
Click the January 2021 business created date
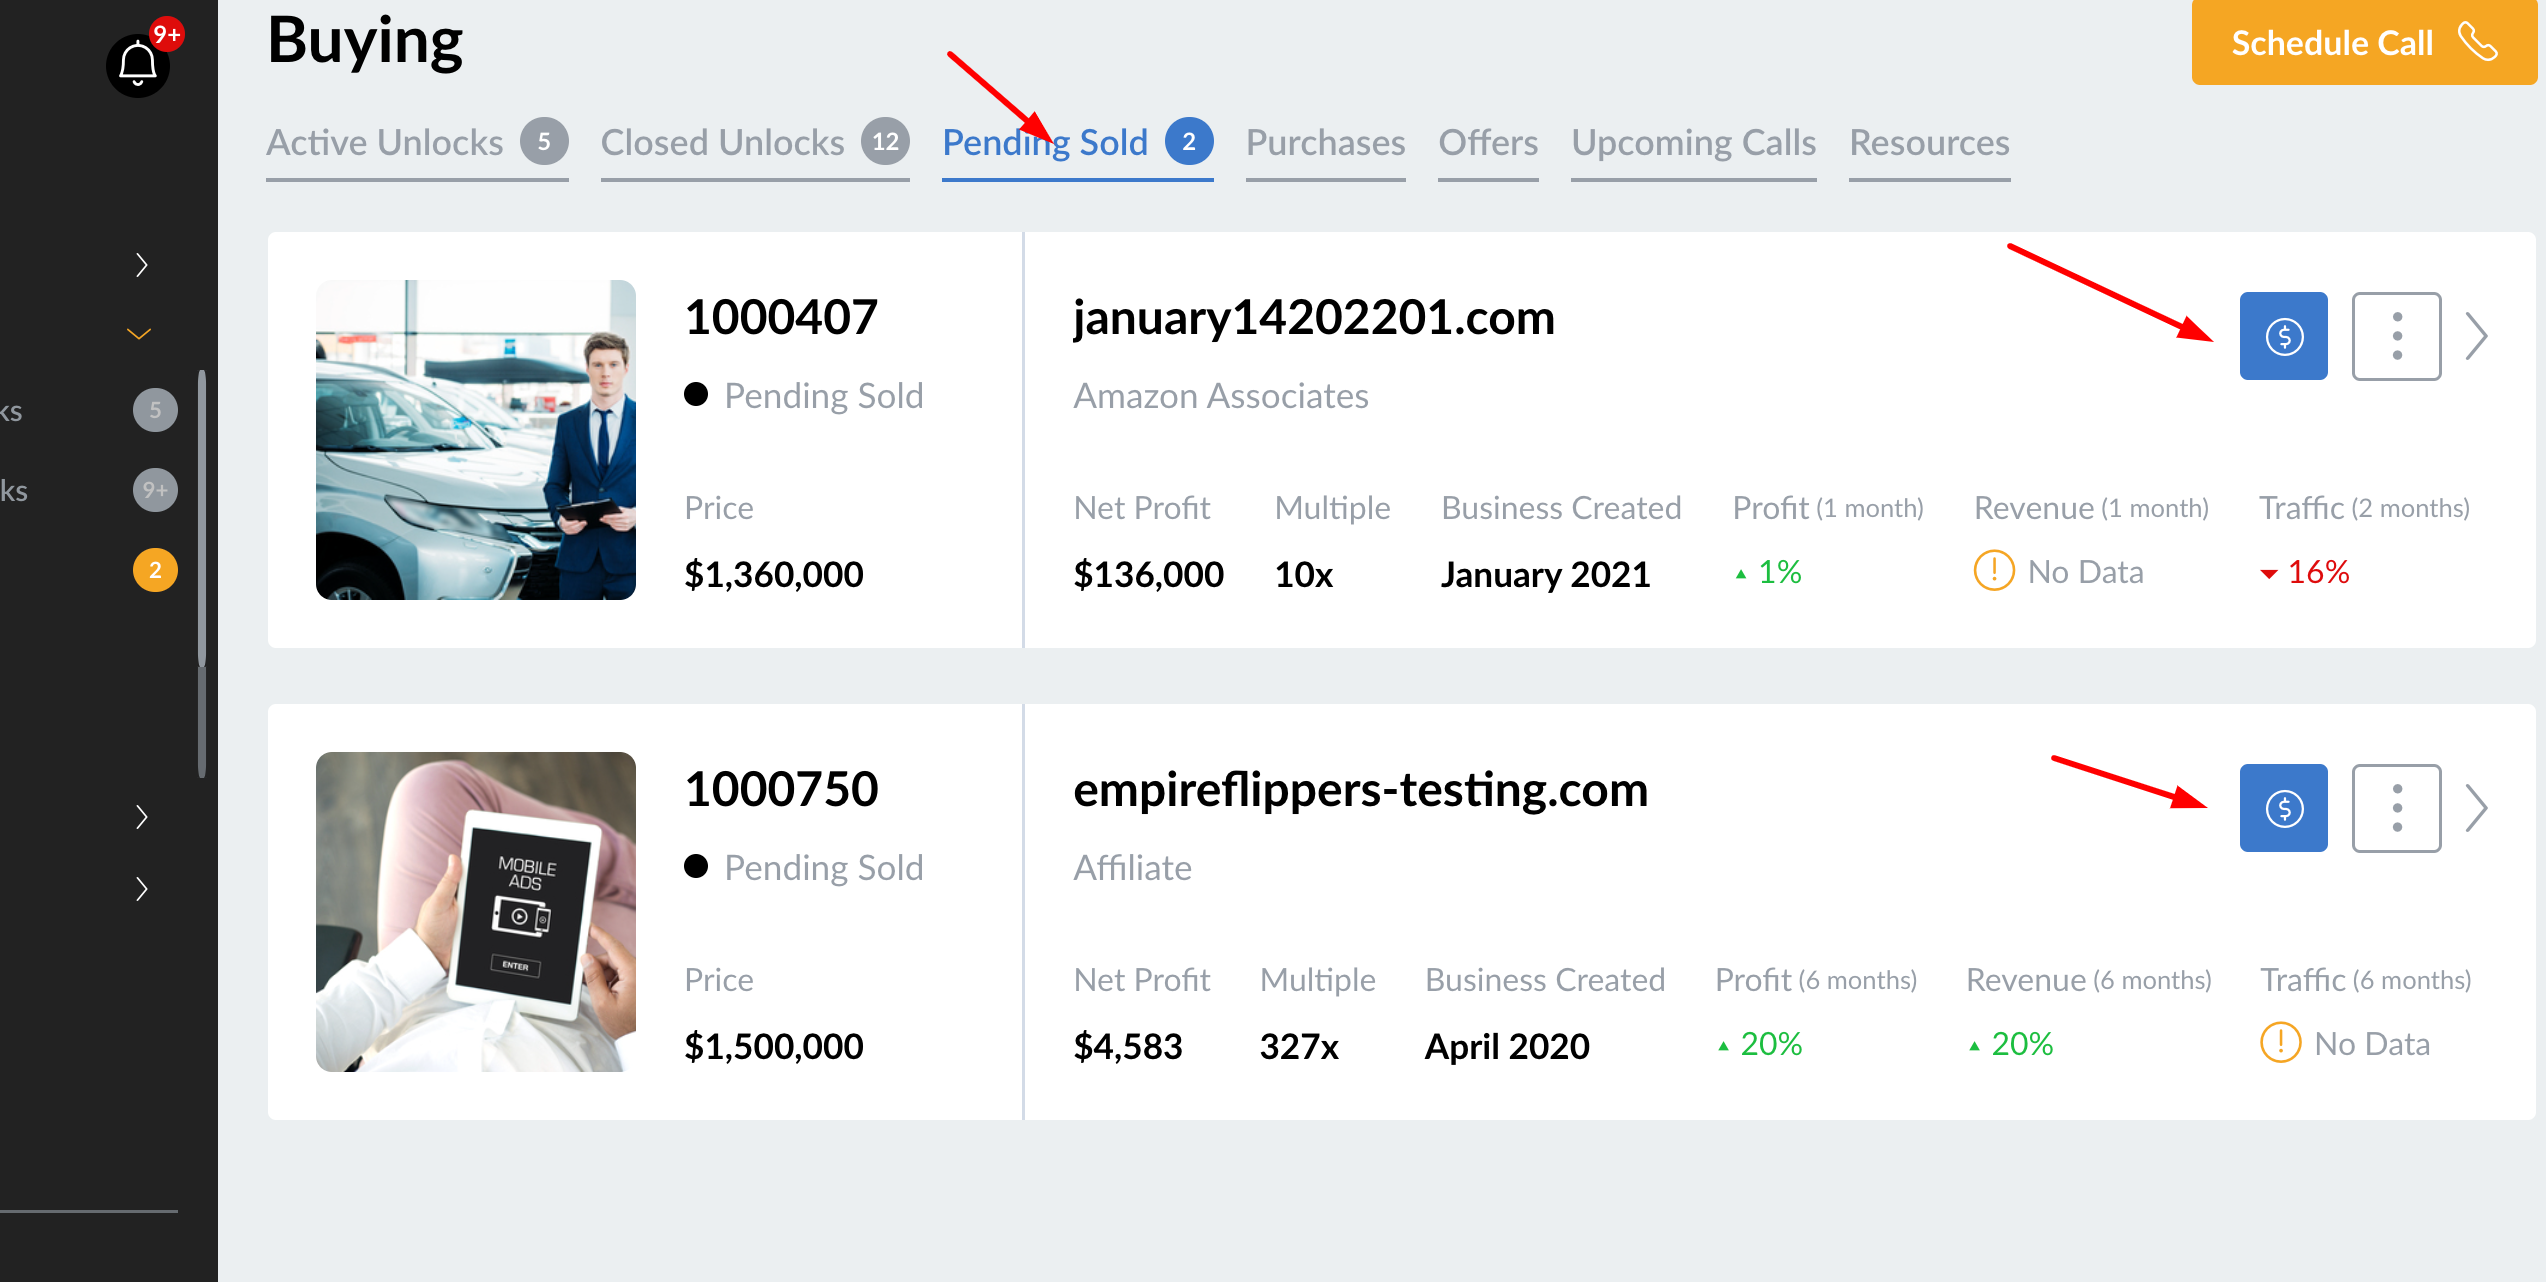1546,574
